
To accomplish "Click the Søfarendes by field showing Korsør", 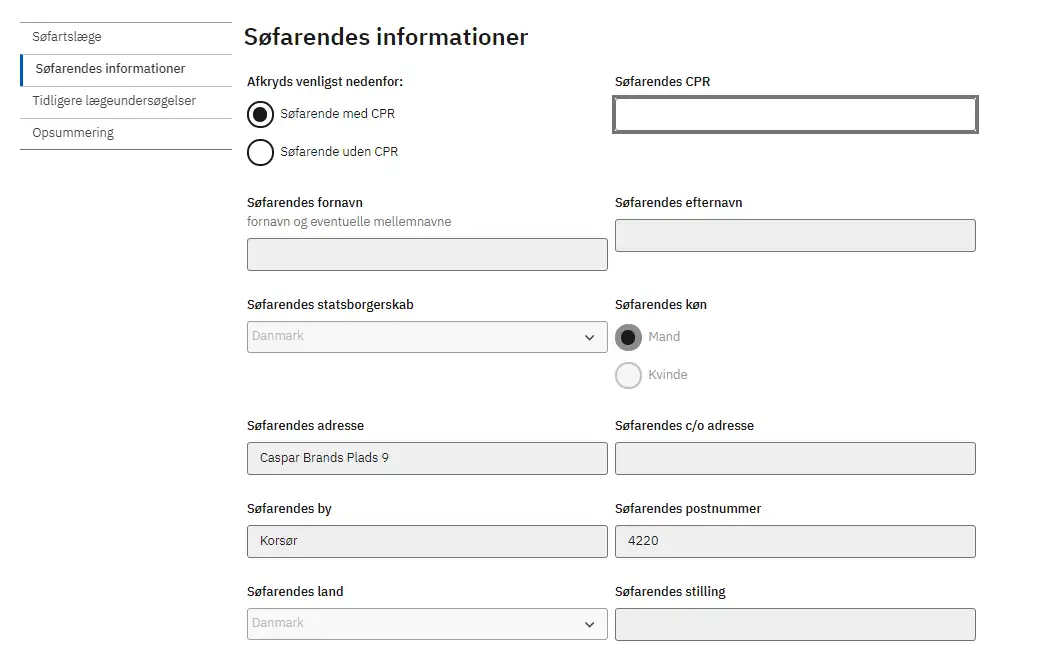I will tap(427, 542).
